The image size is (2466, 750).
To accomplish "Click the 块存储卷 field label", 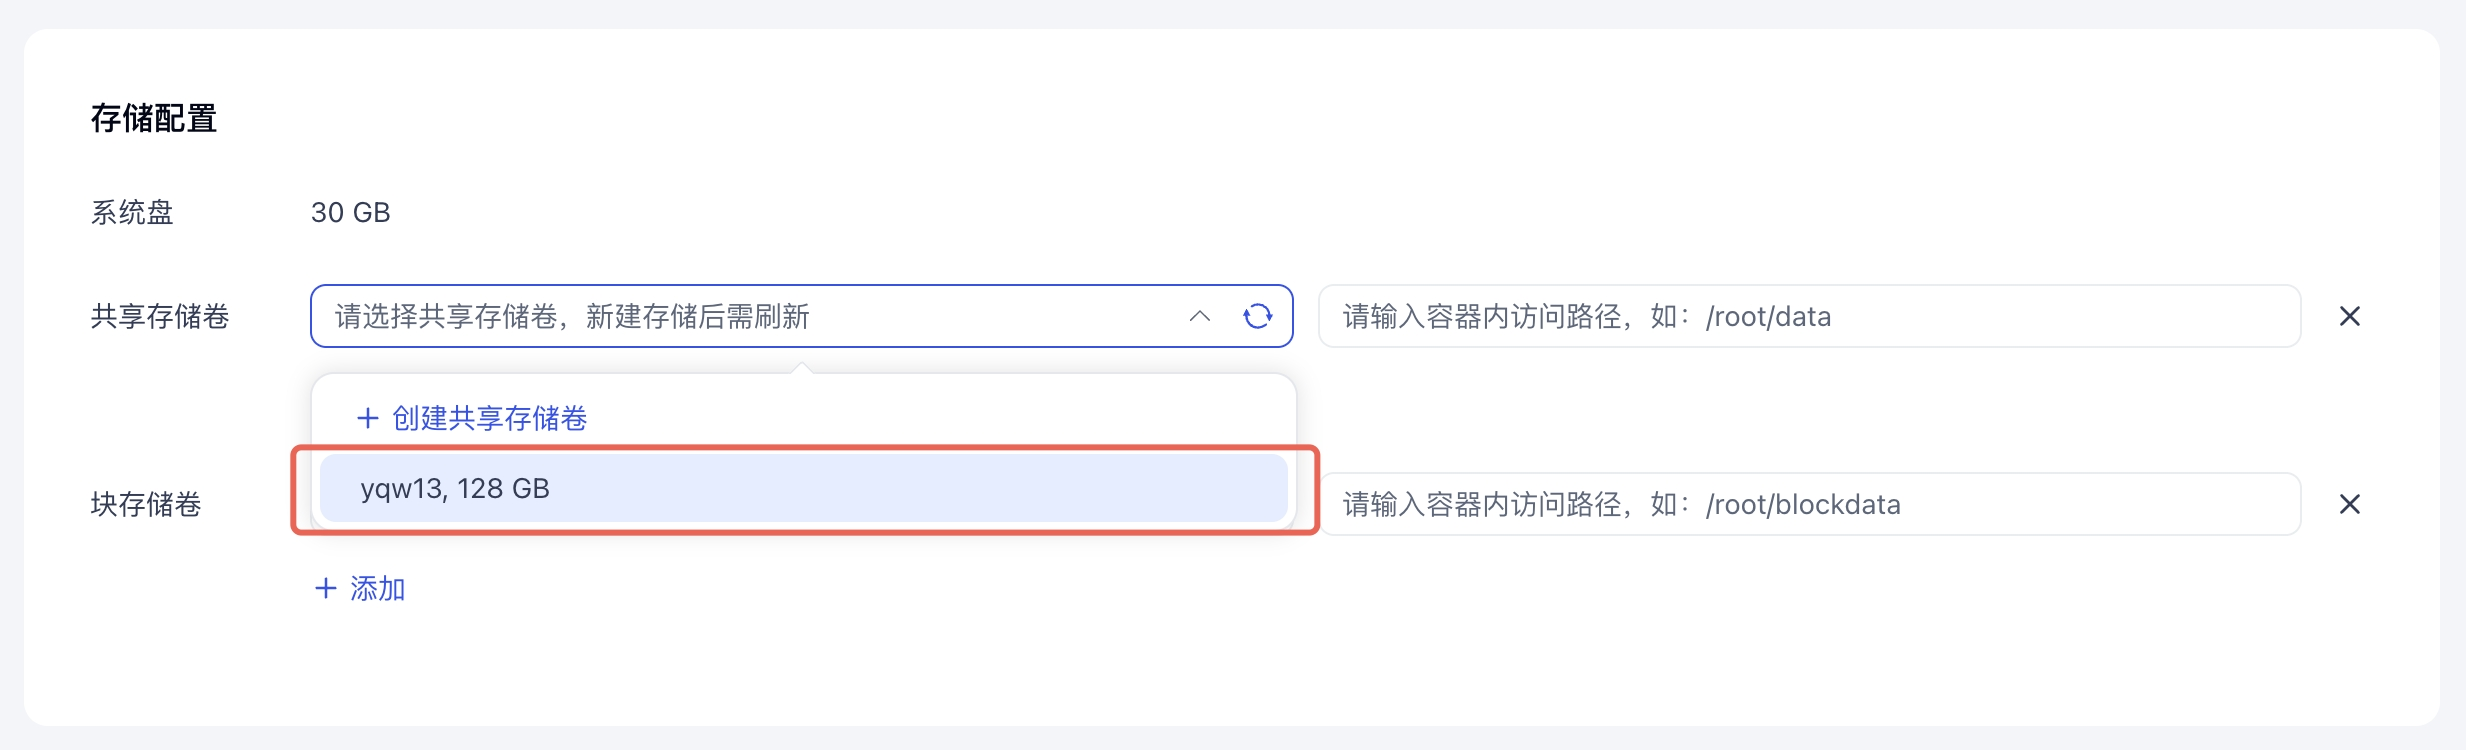I will pos(146,504).
